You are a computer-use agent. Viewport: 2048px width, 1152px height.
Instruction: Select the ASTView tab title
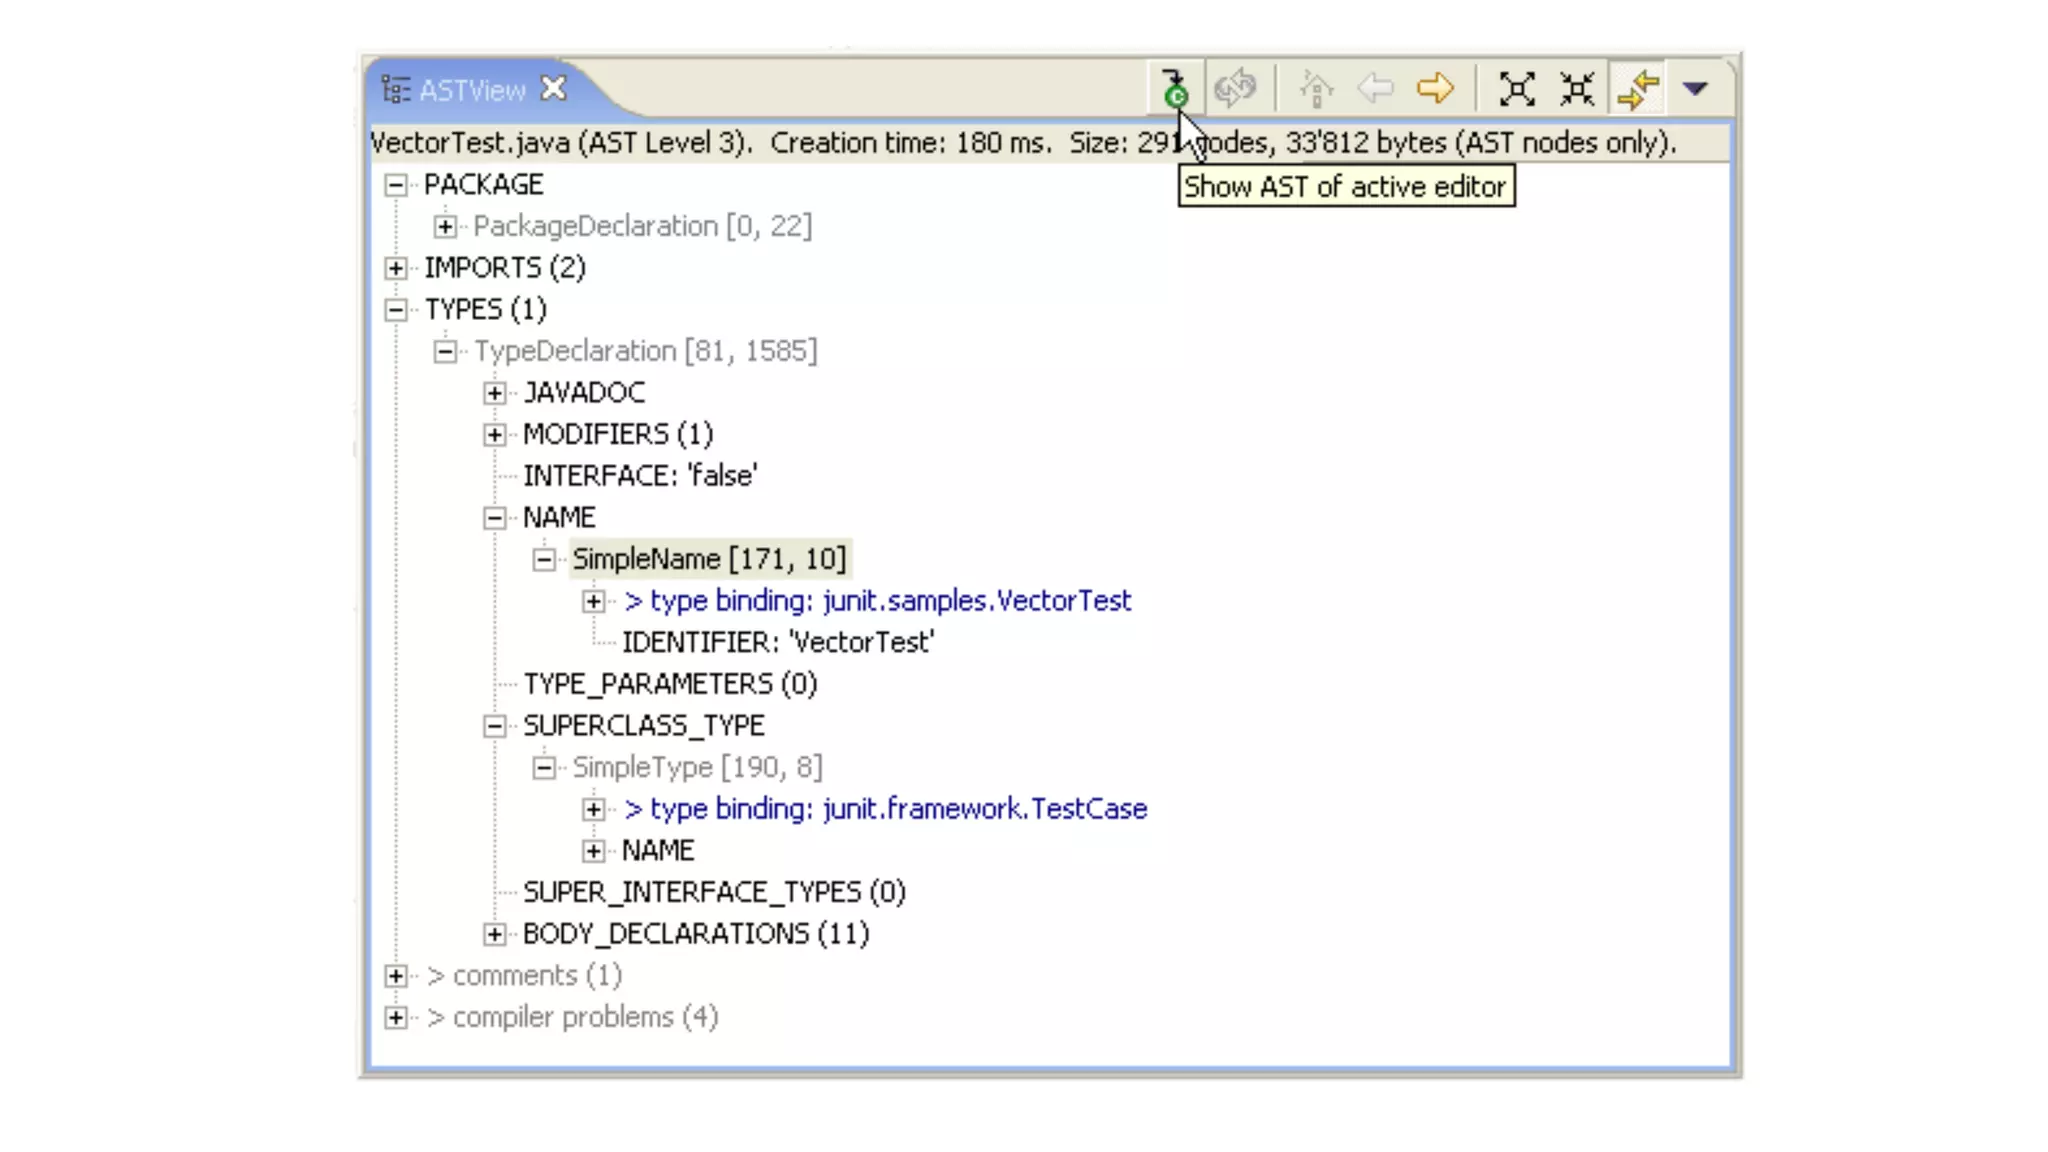point(471,91)
